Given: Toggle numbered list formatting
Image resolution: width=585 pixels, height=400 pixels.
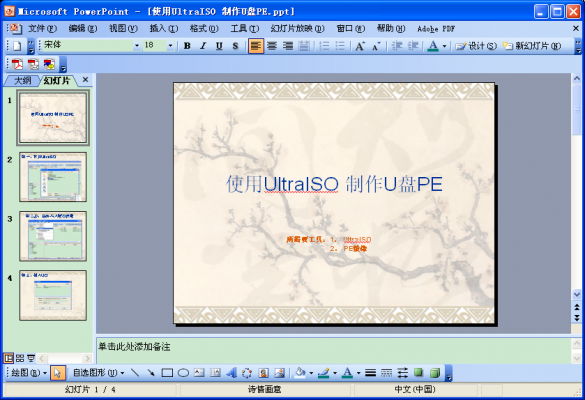Looking at the screenshot, I should 325,46.
